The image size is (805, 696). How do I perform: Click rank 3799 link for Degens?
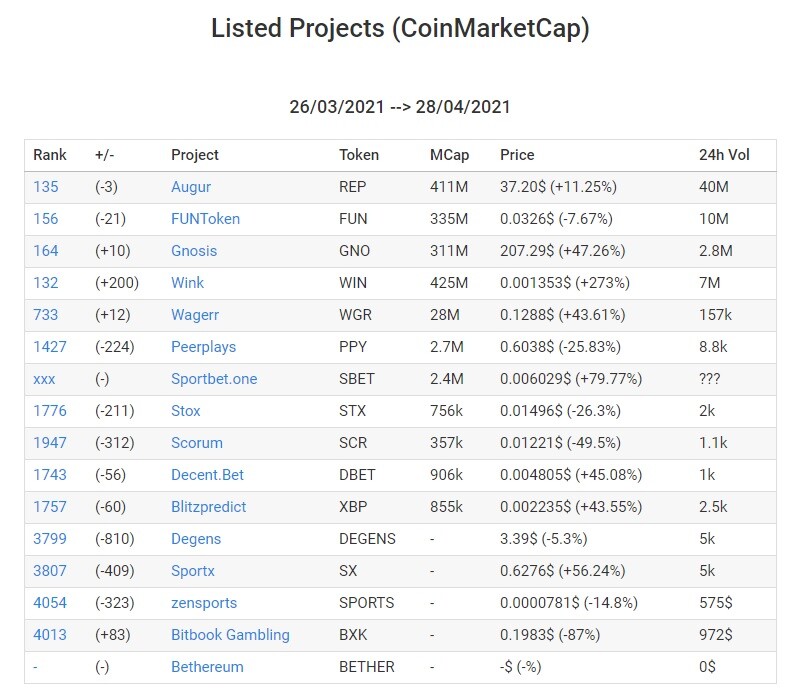(50, 539)
